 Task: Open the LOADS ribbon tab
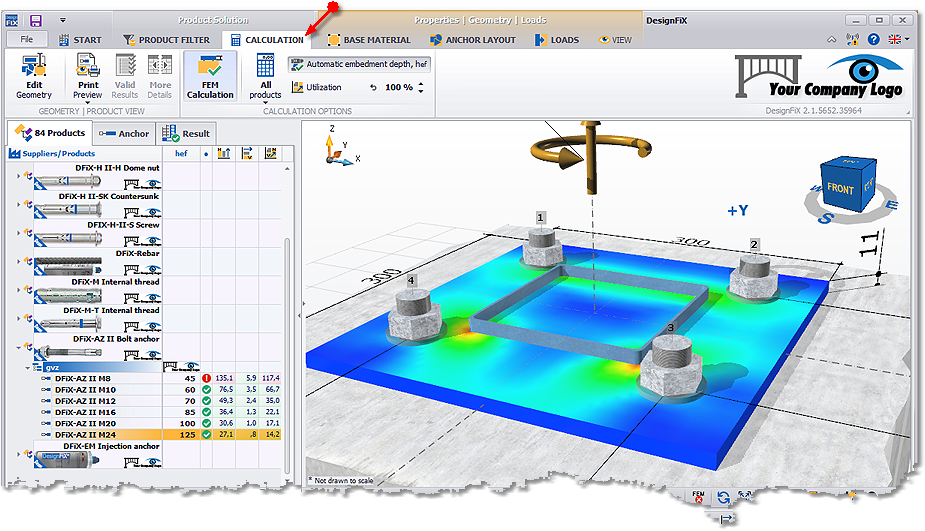(x=557, y=40)
